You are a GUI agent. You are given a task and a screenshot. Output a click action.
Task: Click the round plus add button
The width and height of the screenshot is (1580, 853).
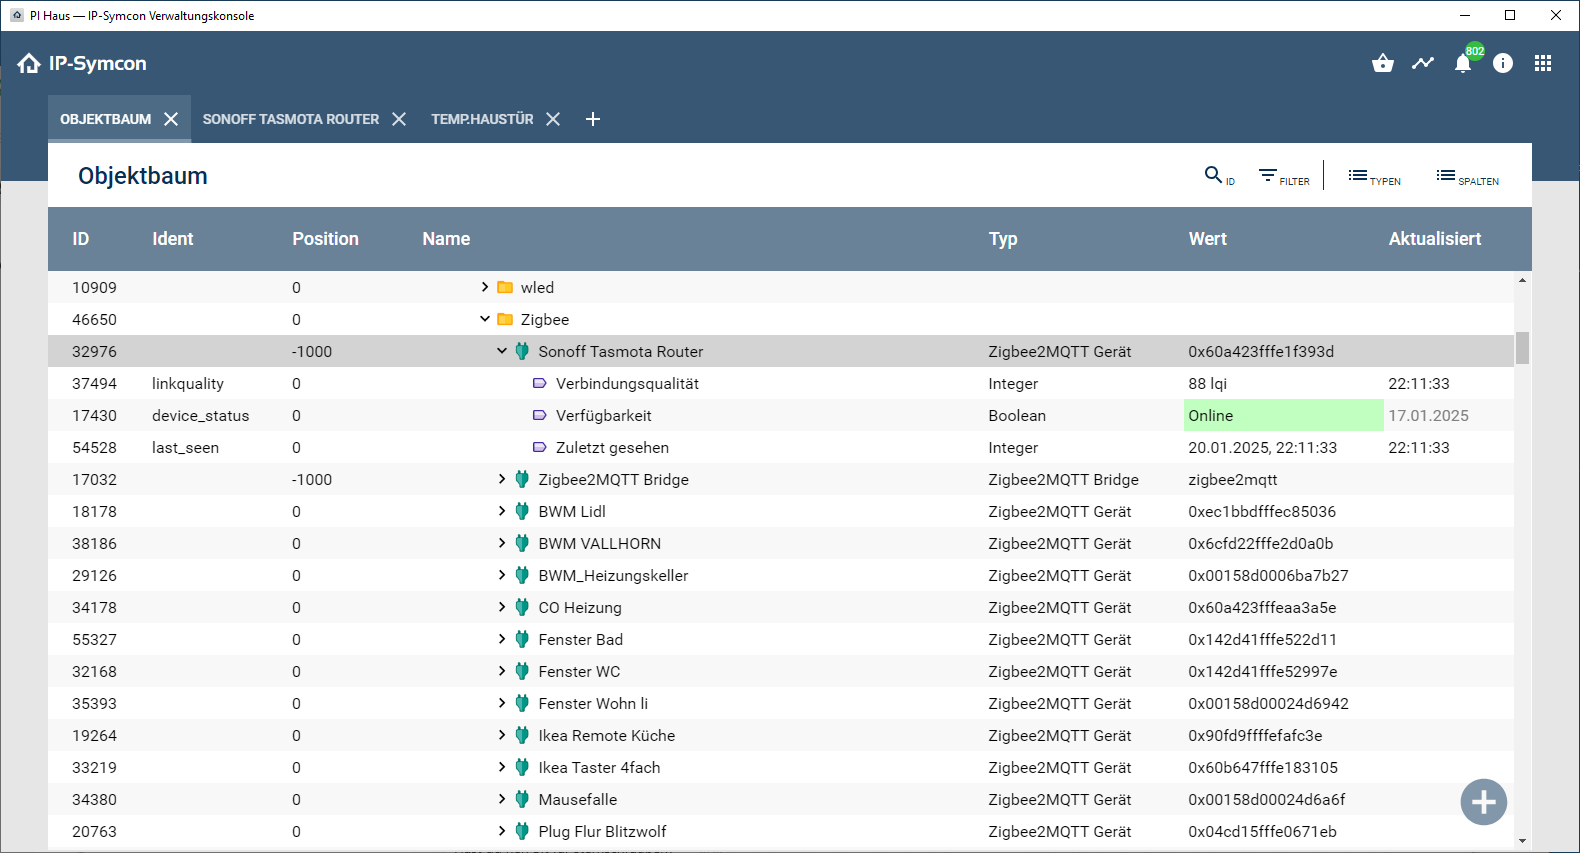point(1484,802)
